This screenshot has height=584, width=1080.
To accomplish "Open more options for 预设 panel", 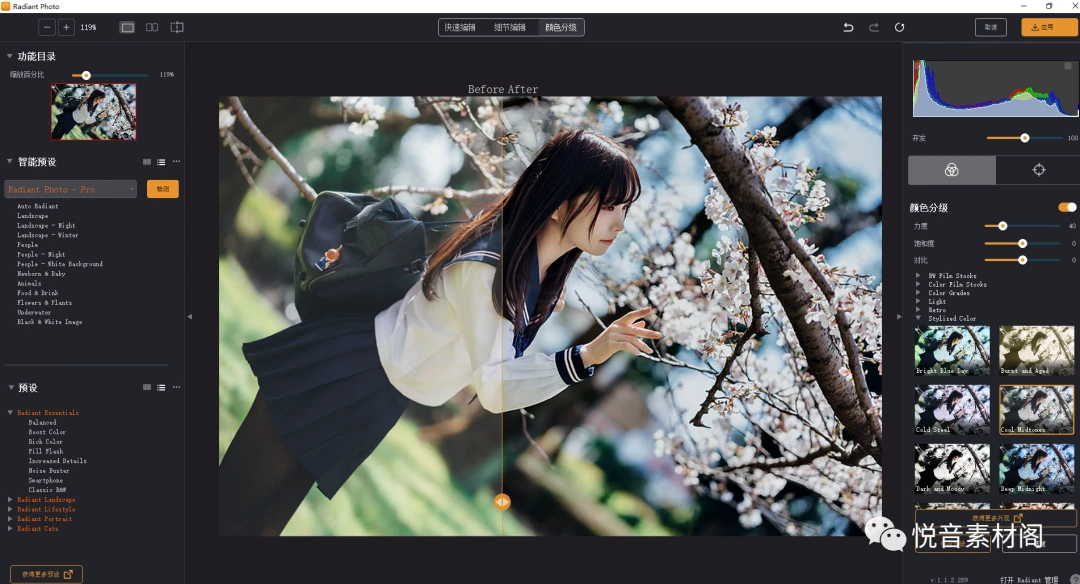I will click(176, 388).
